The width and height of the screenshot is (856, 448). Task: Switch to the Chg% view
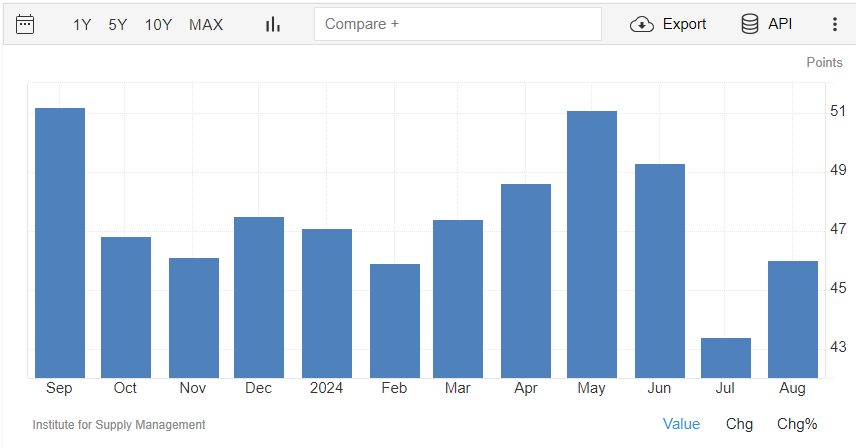(x=797, y=424)
